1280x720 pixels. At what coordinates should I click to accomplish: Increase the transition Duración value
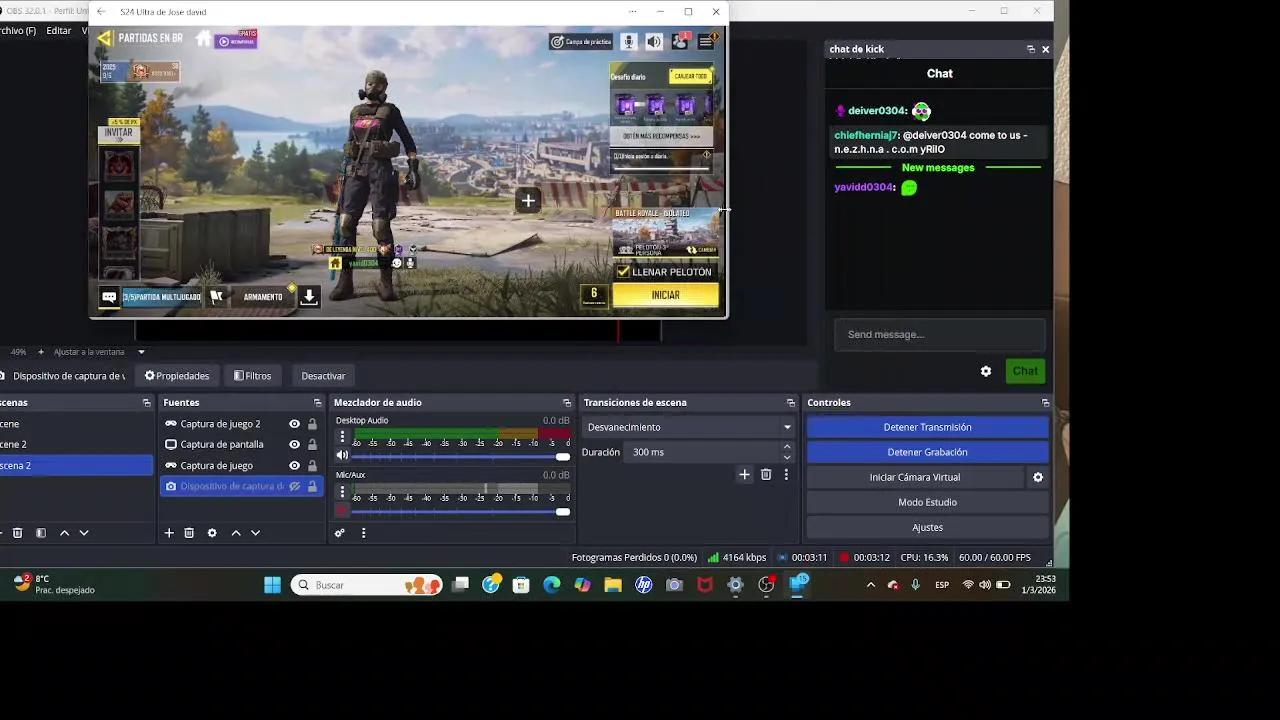coord(787,447)
